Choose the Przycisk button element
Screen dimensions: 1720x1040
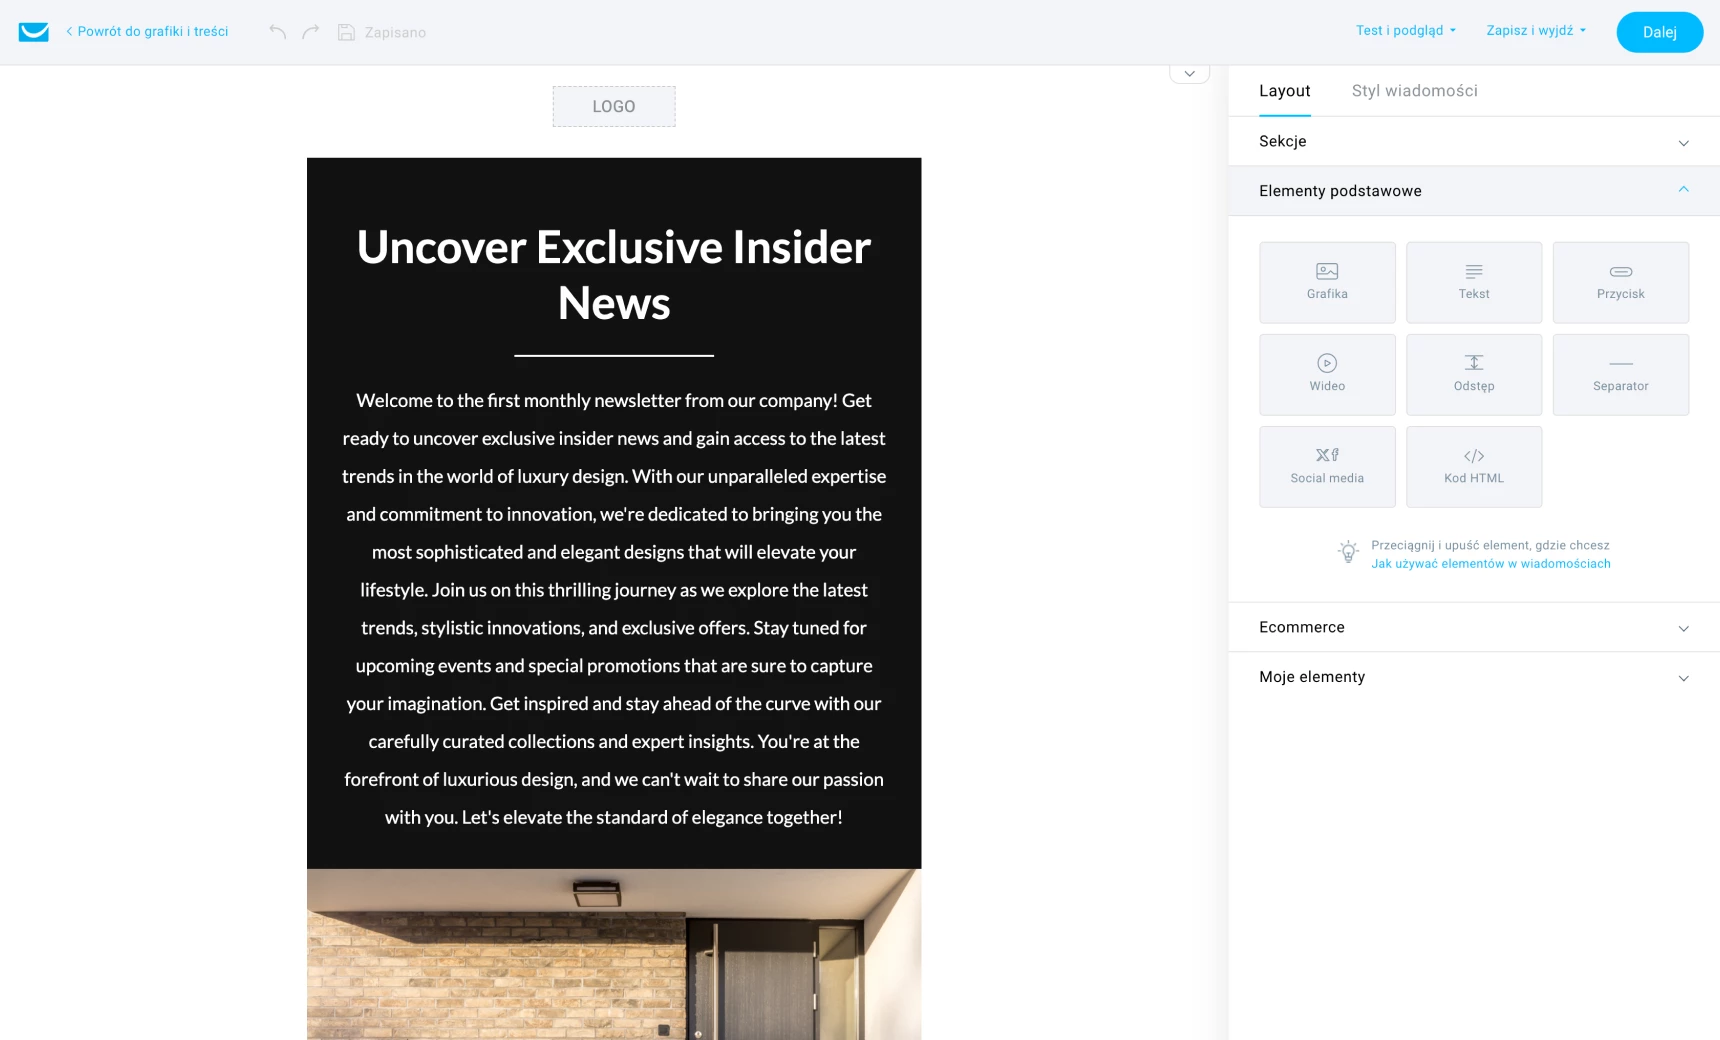click(1620, 282)
